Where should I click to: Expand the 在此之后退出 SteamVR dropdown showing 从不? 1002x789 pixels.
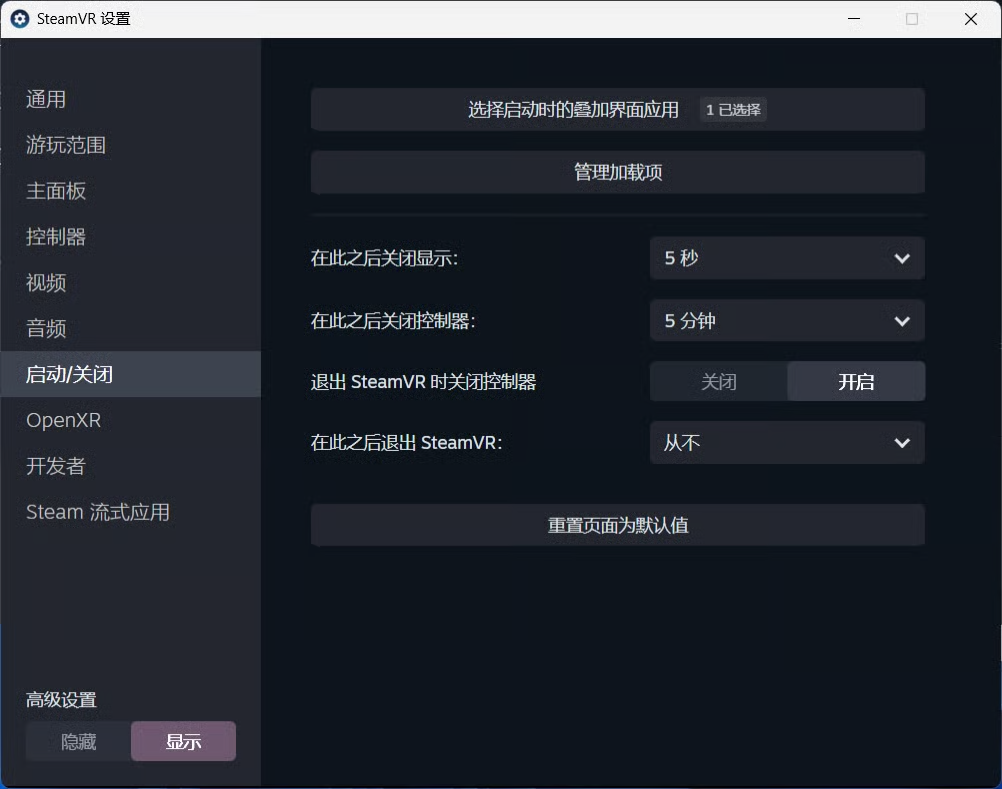point(787,443)
